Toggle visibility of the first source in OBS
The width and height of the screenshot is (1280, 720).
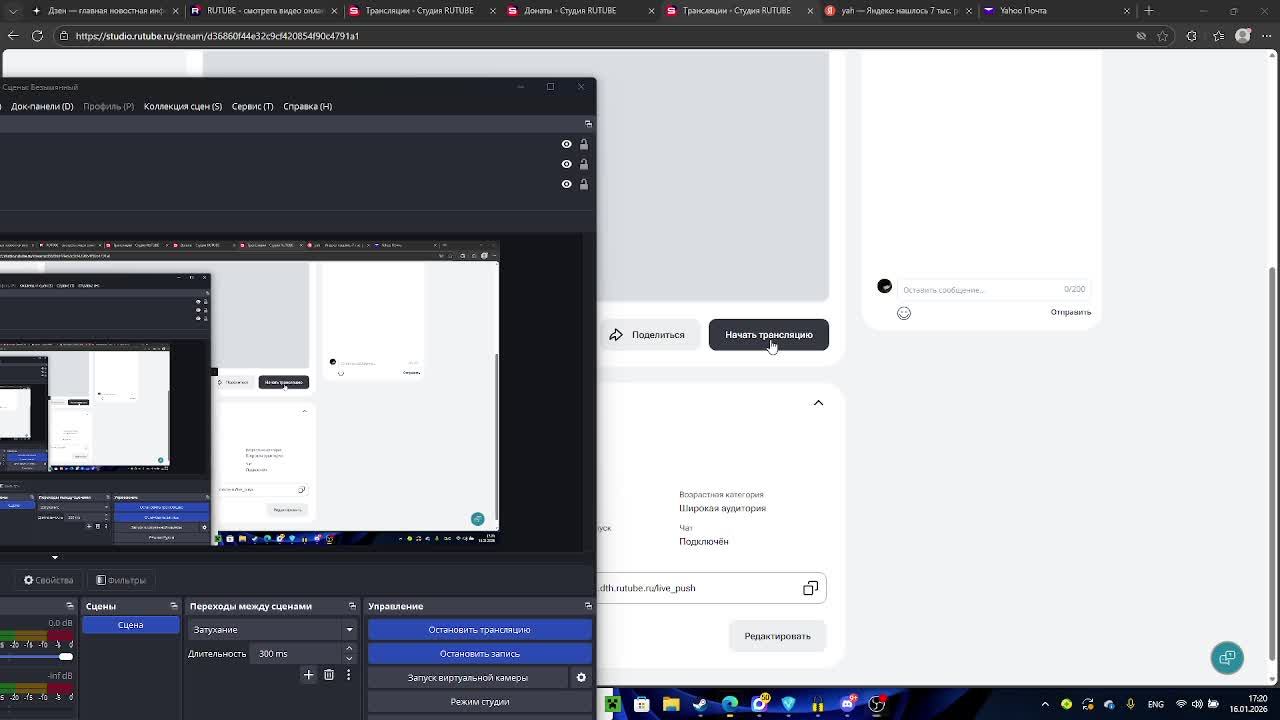(x=566, y=144)
